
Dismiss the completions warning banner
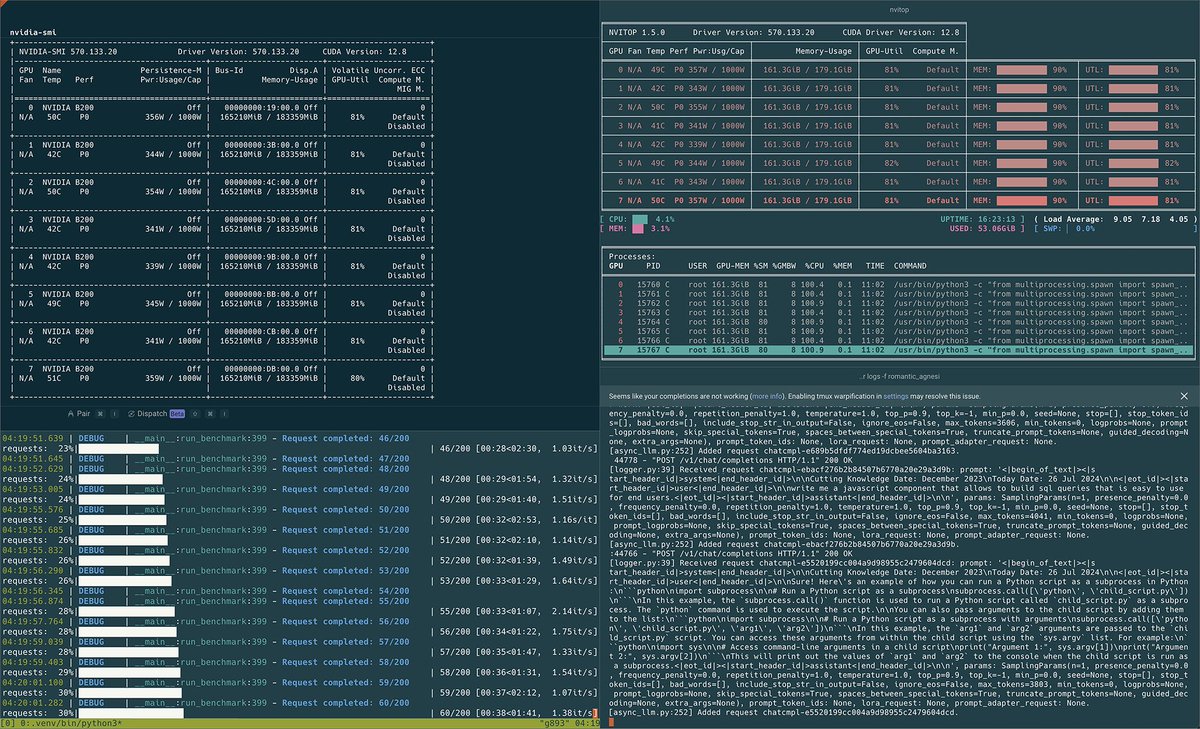click(x=1183, y=394)
